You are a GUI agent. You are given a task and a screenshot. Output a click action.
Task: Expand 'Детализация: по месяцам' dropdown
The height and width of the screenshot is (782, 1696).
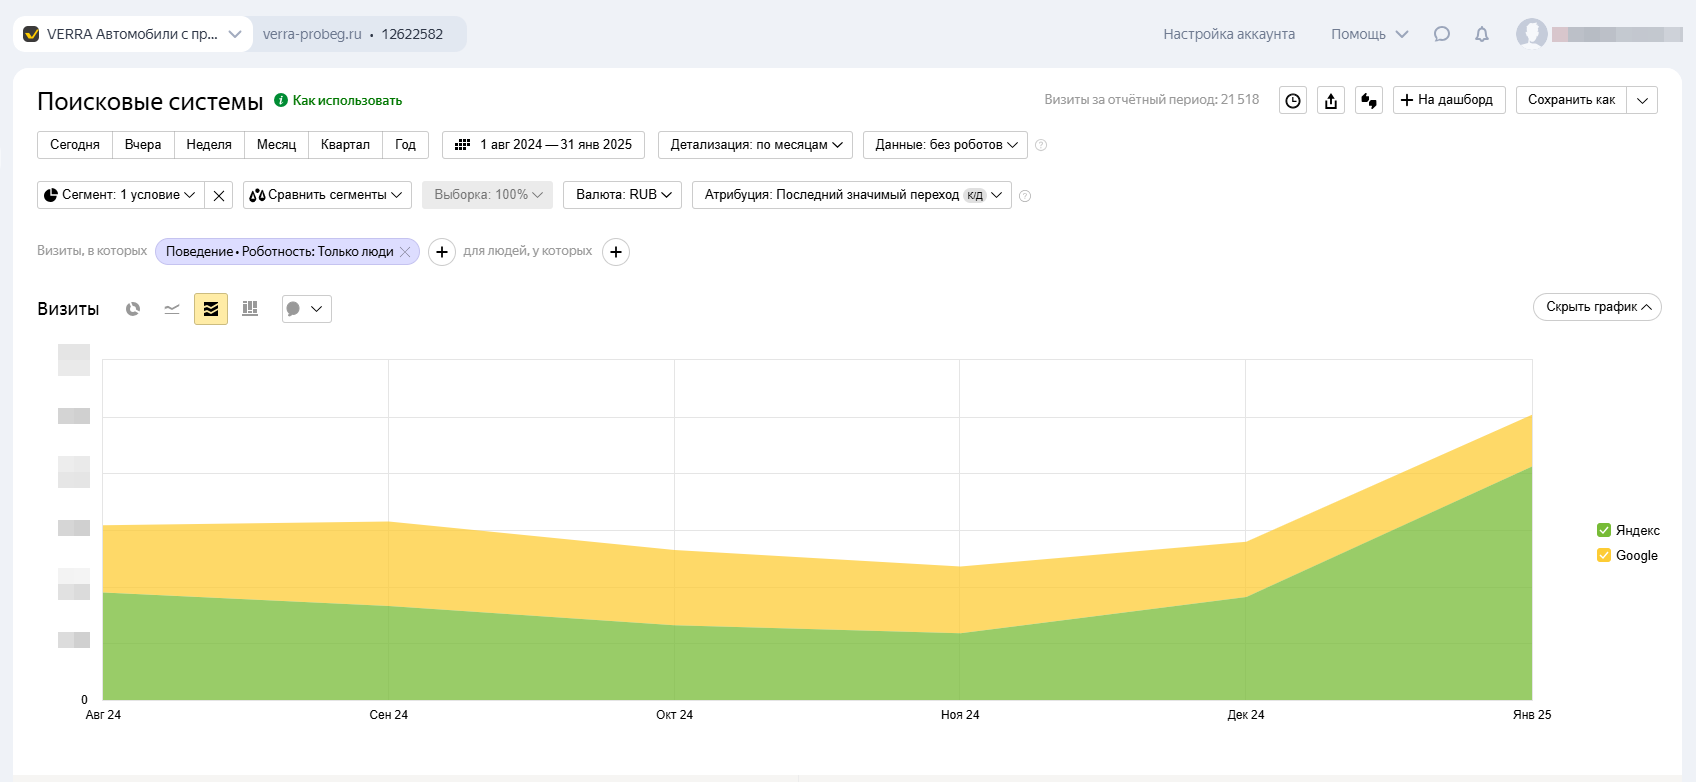pyautogui.click(x=756, y=145)
